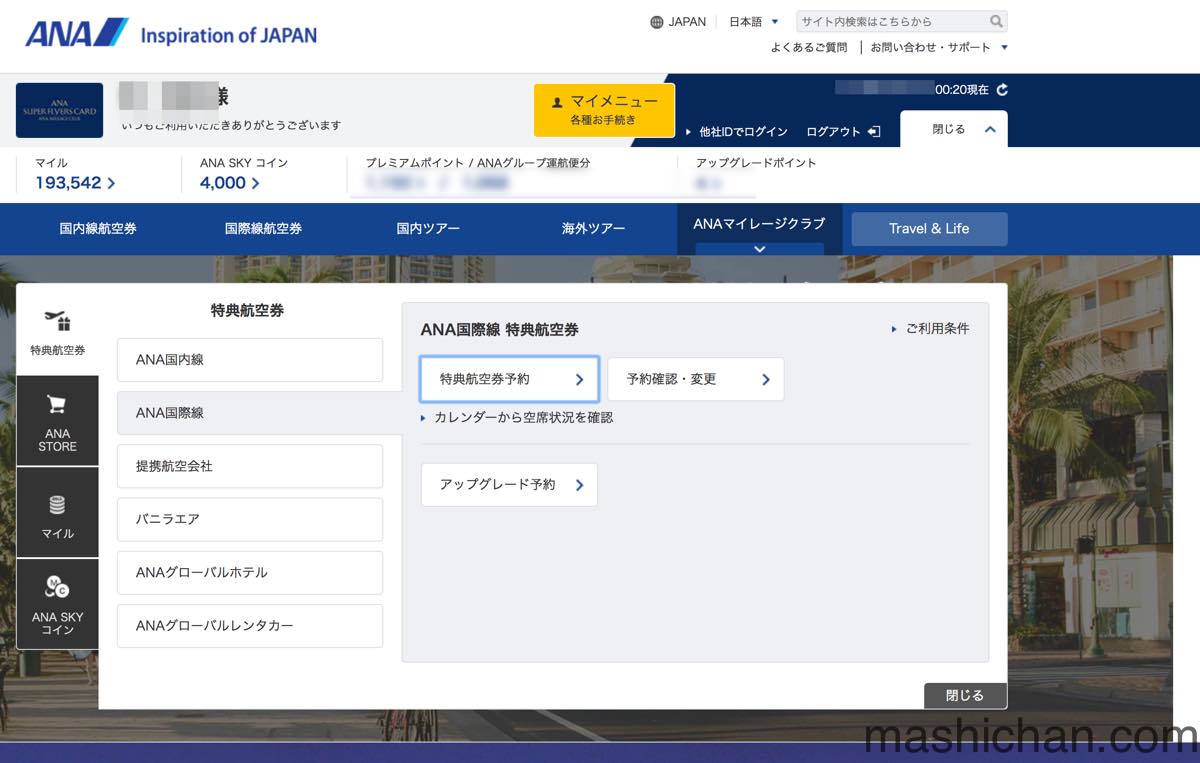Click the アップグレード予約 button
This screenshot has height=763, width=1200.
click(x=509, y=484)
